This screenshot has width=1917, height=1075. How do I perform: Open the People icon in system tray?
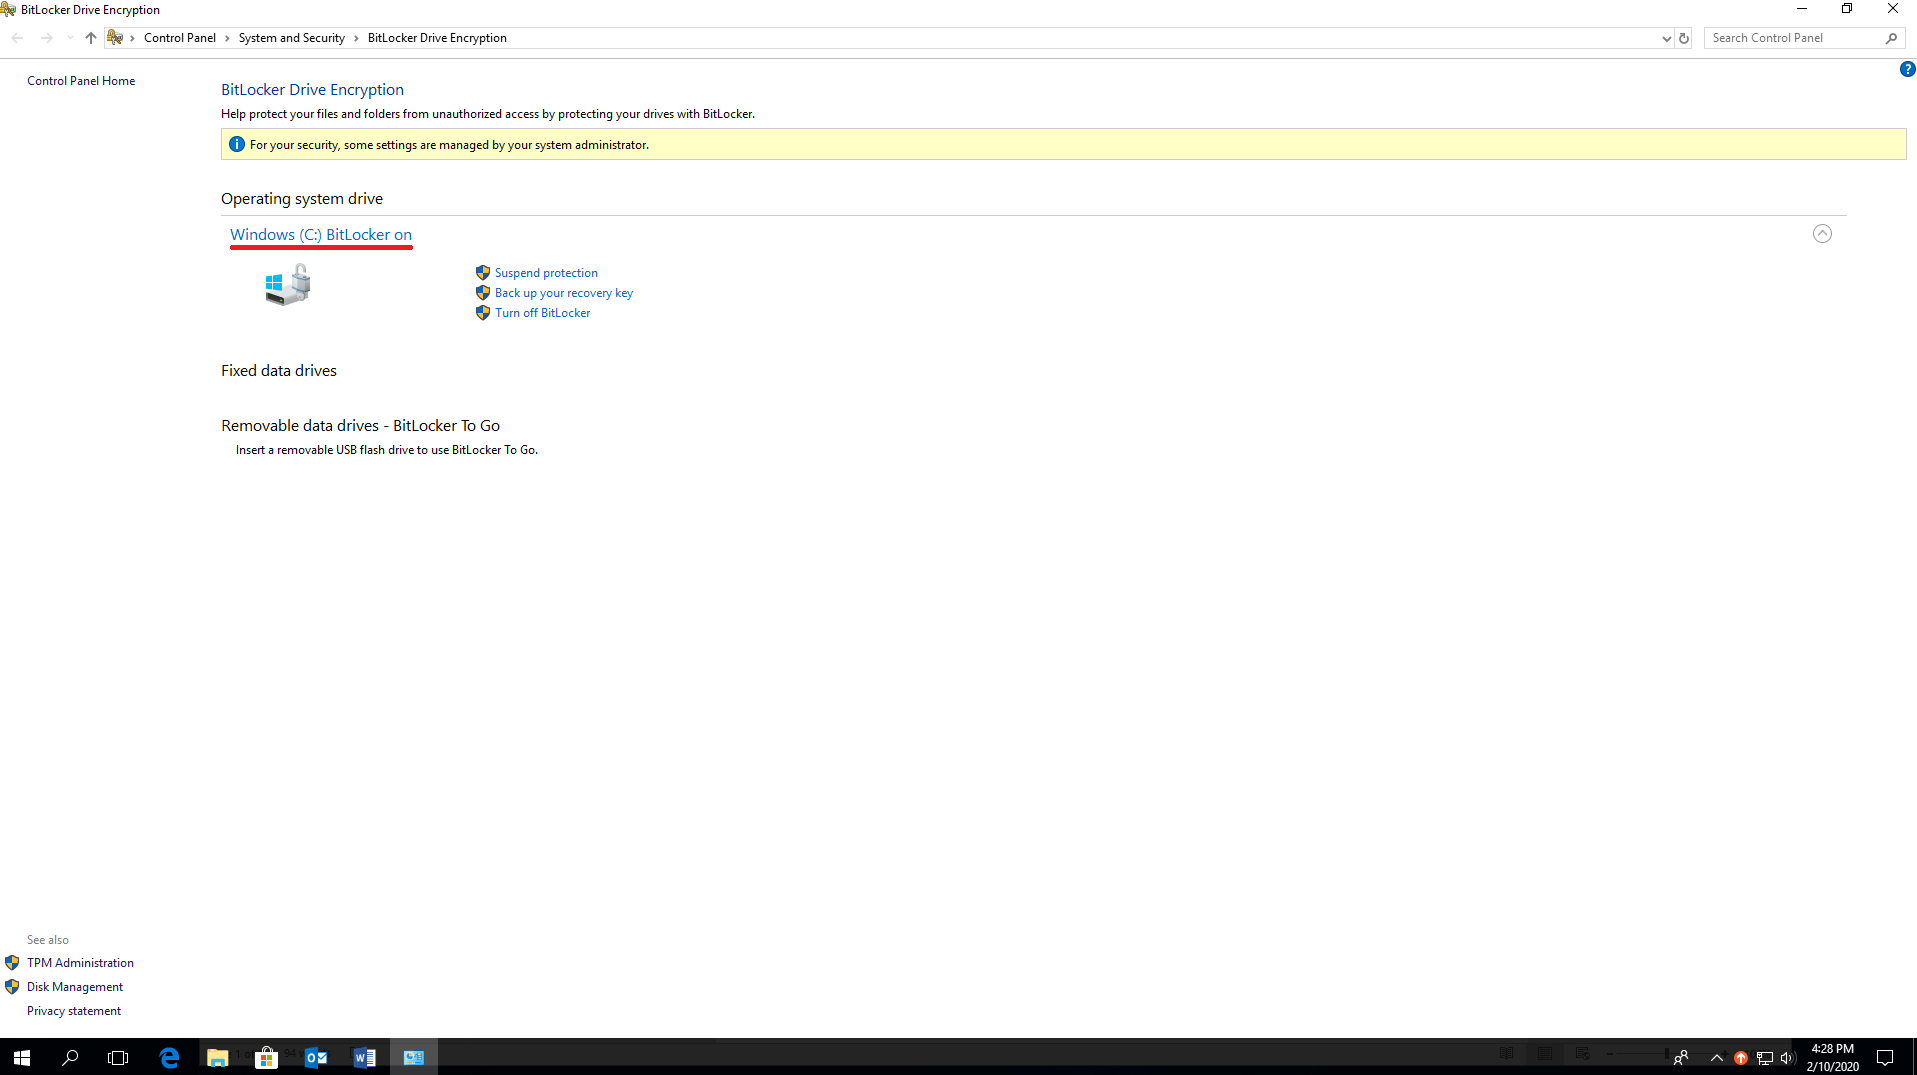(x=1681, y=1057)
